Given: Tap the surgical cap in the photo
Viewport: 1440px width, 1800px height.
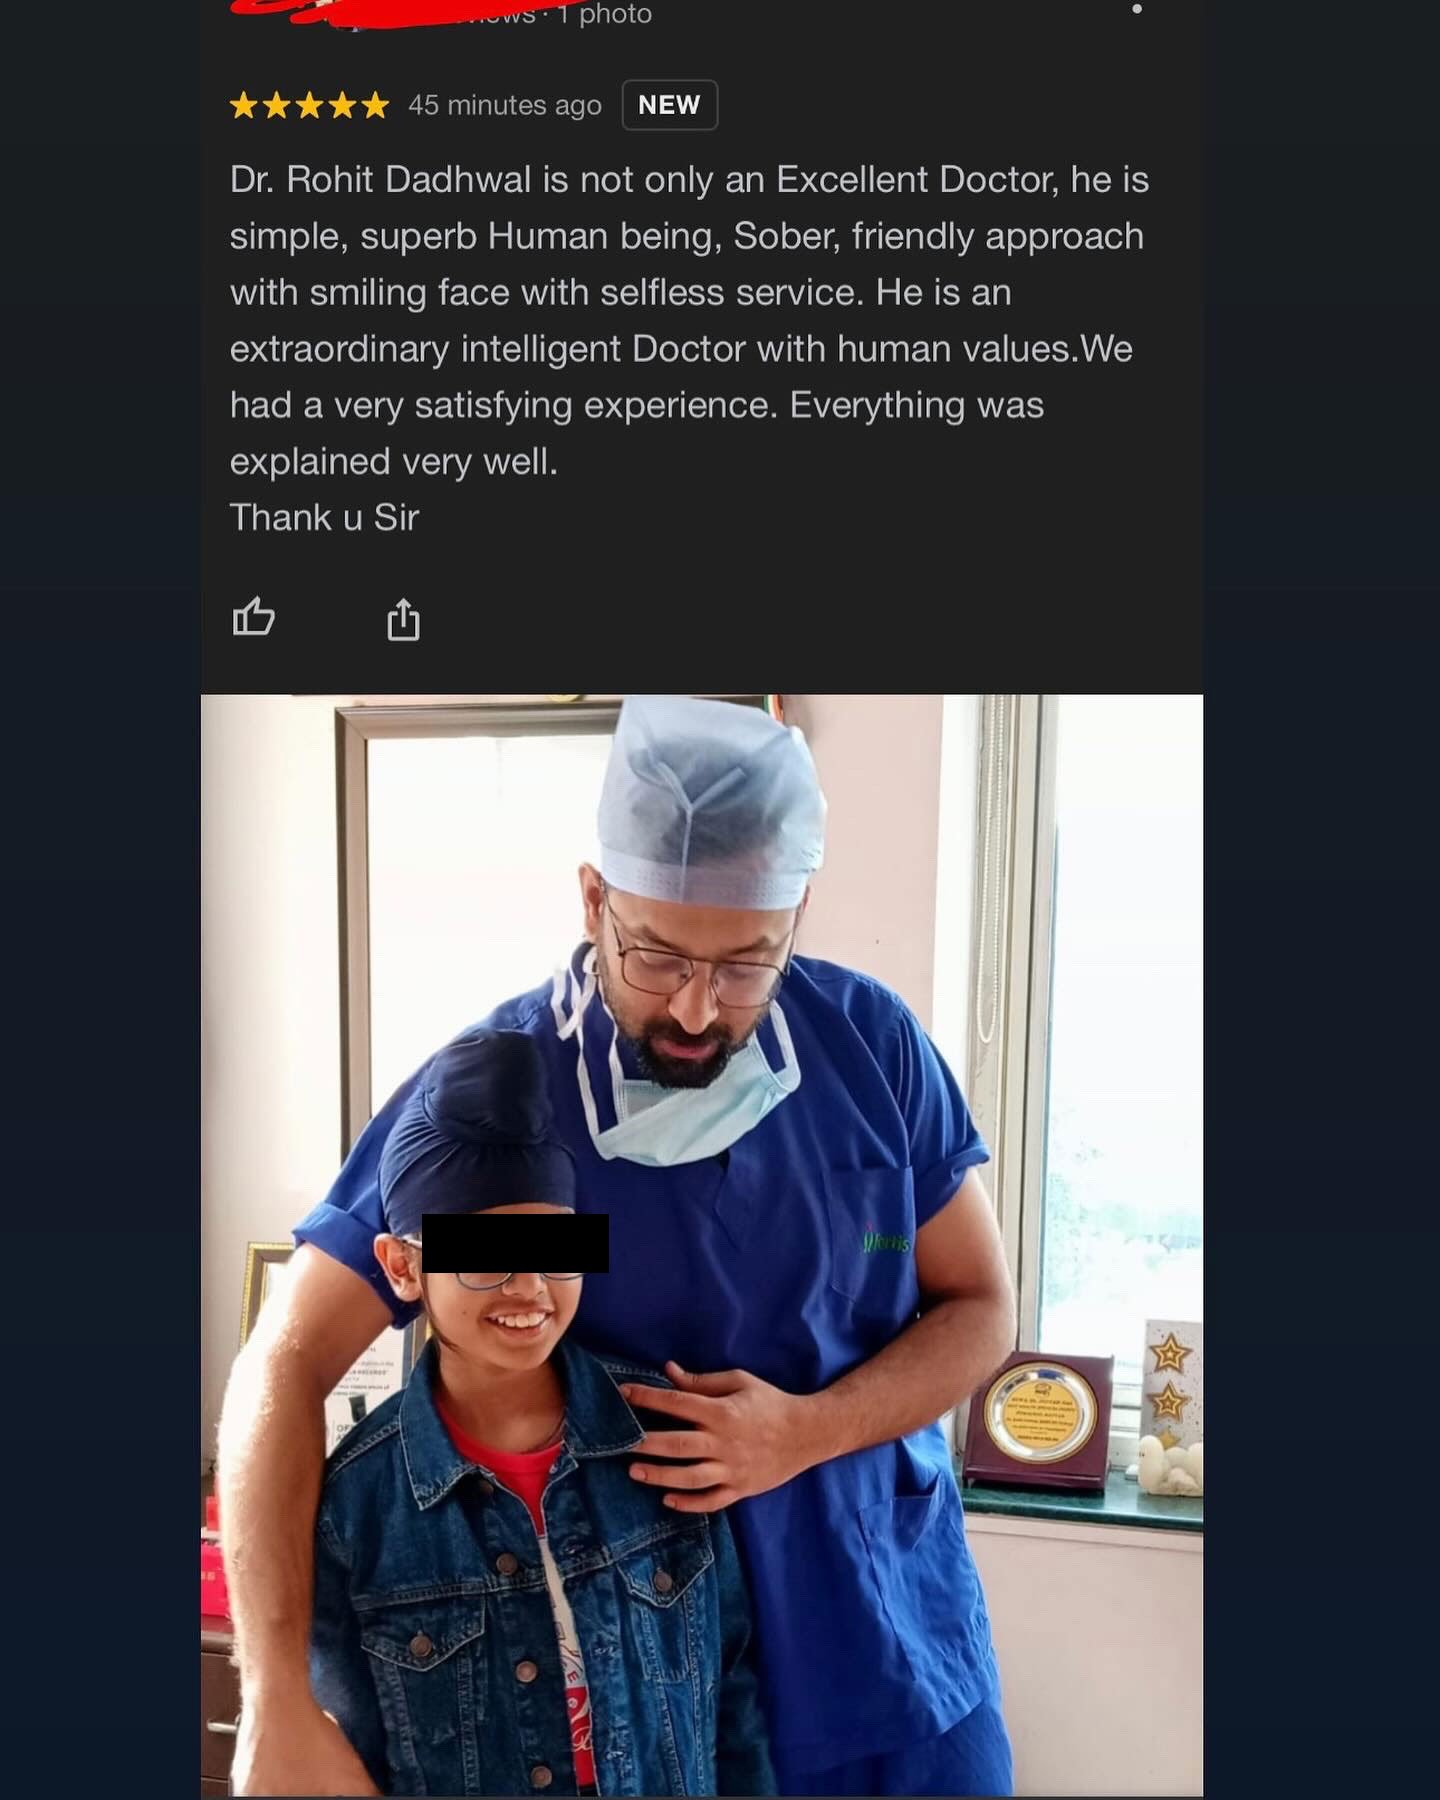Looking at the screenshot, I should tap(711, 805).
